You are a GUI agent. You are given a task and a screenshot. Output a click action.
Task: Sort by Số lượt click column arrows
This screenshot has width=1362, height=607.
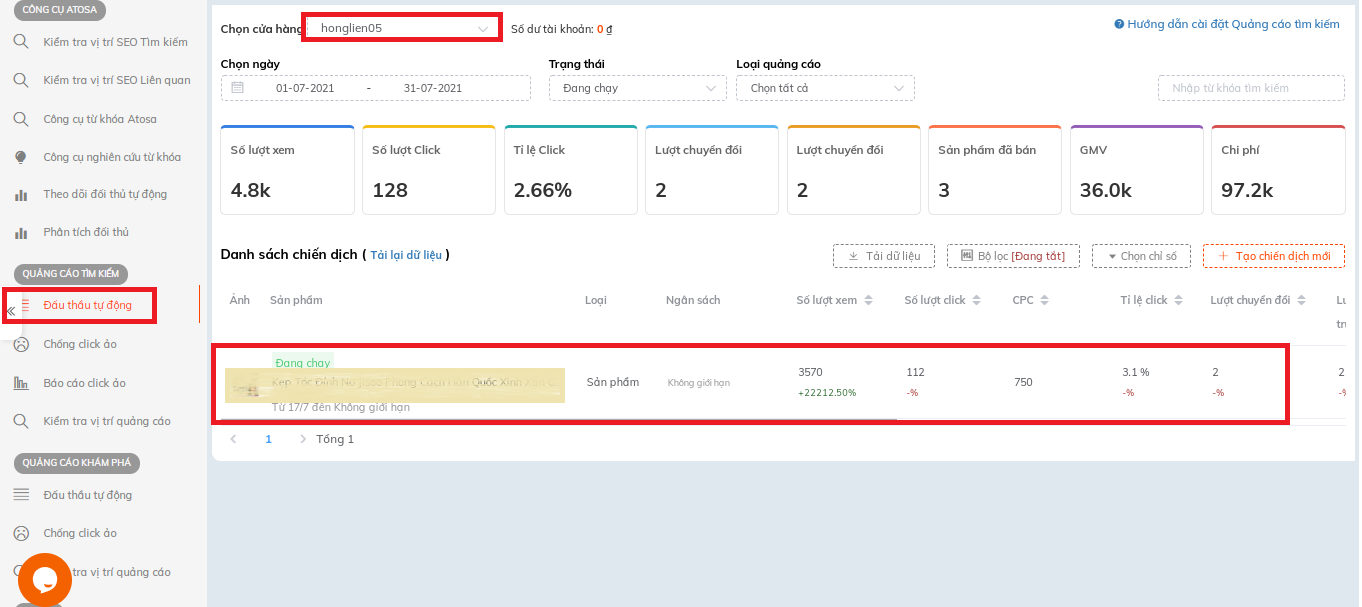(976, 301)
